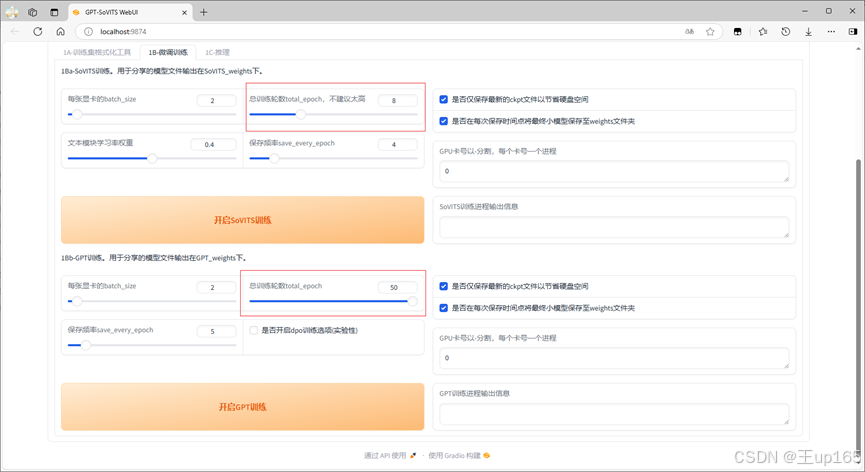View site information icon in address bar

(x=88, y=31)
